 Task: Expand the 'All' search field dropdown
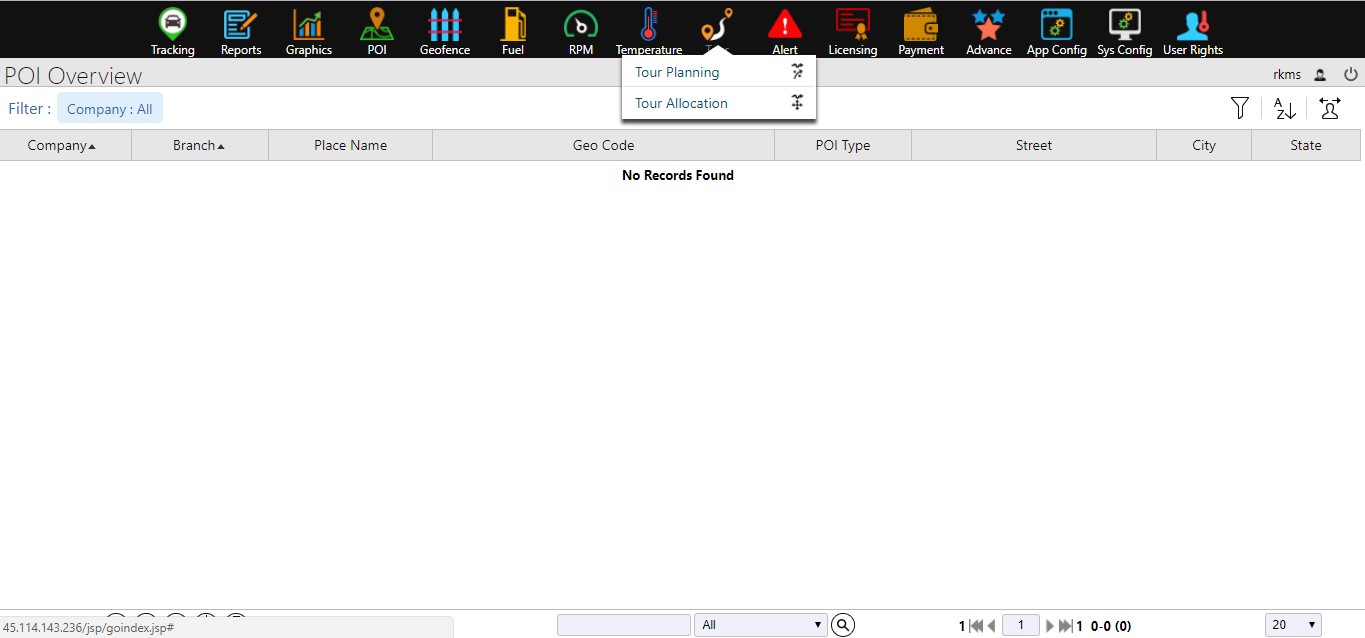760,625
